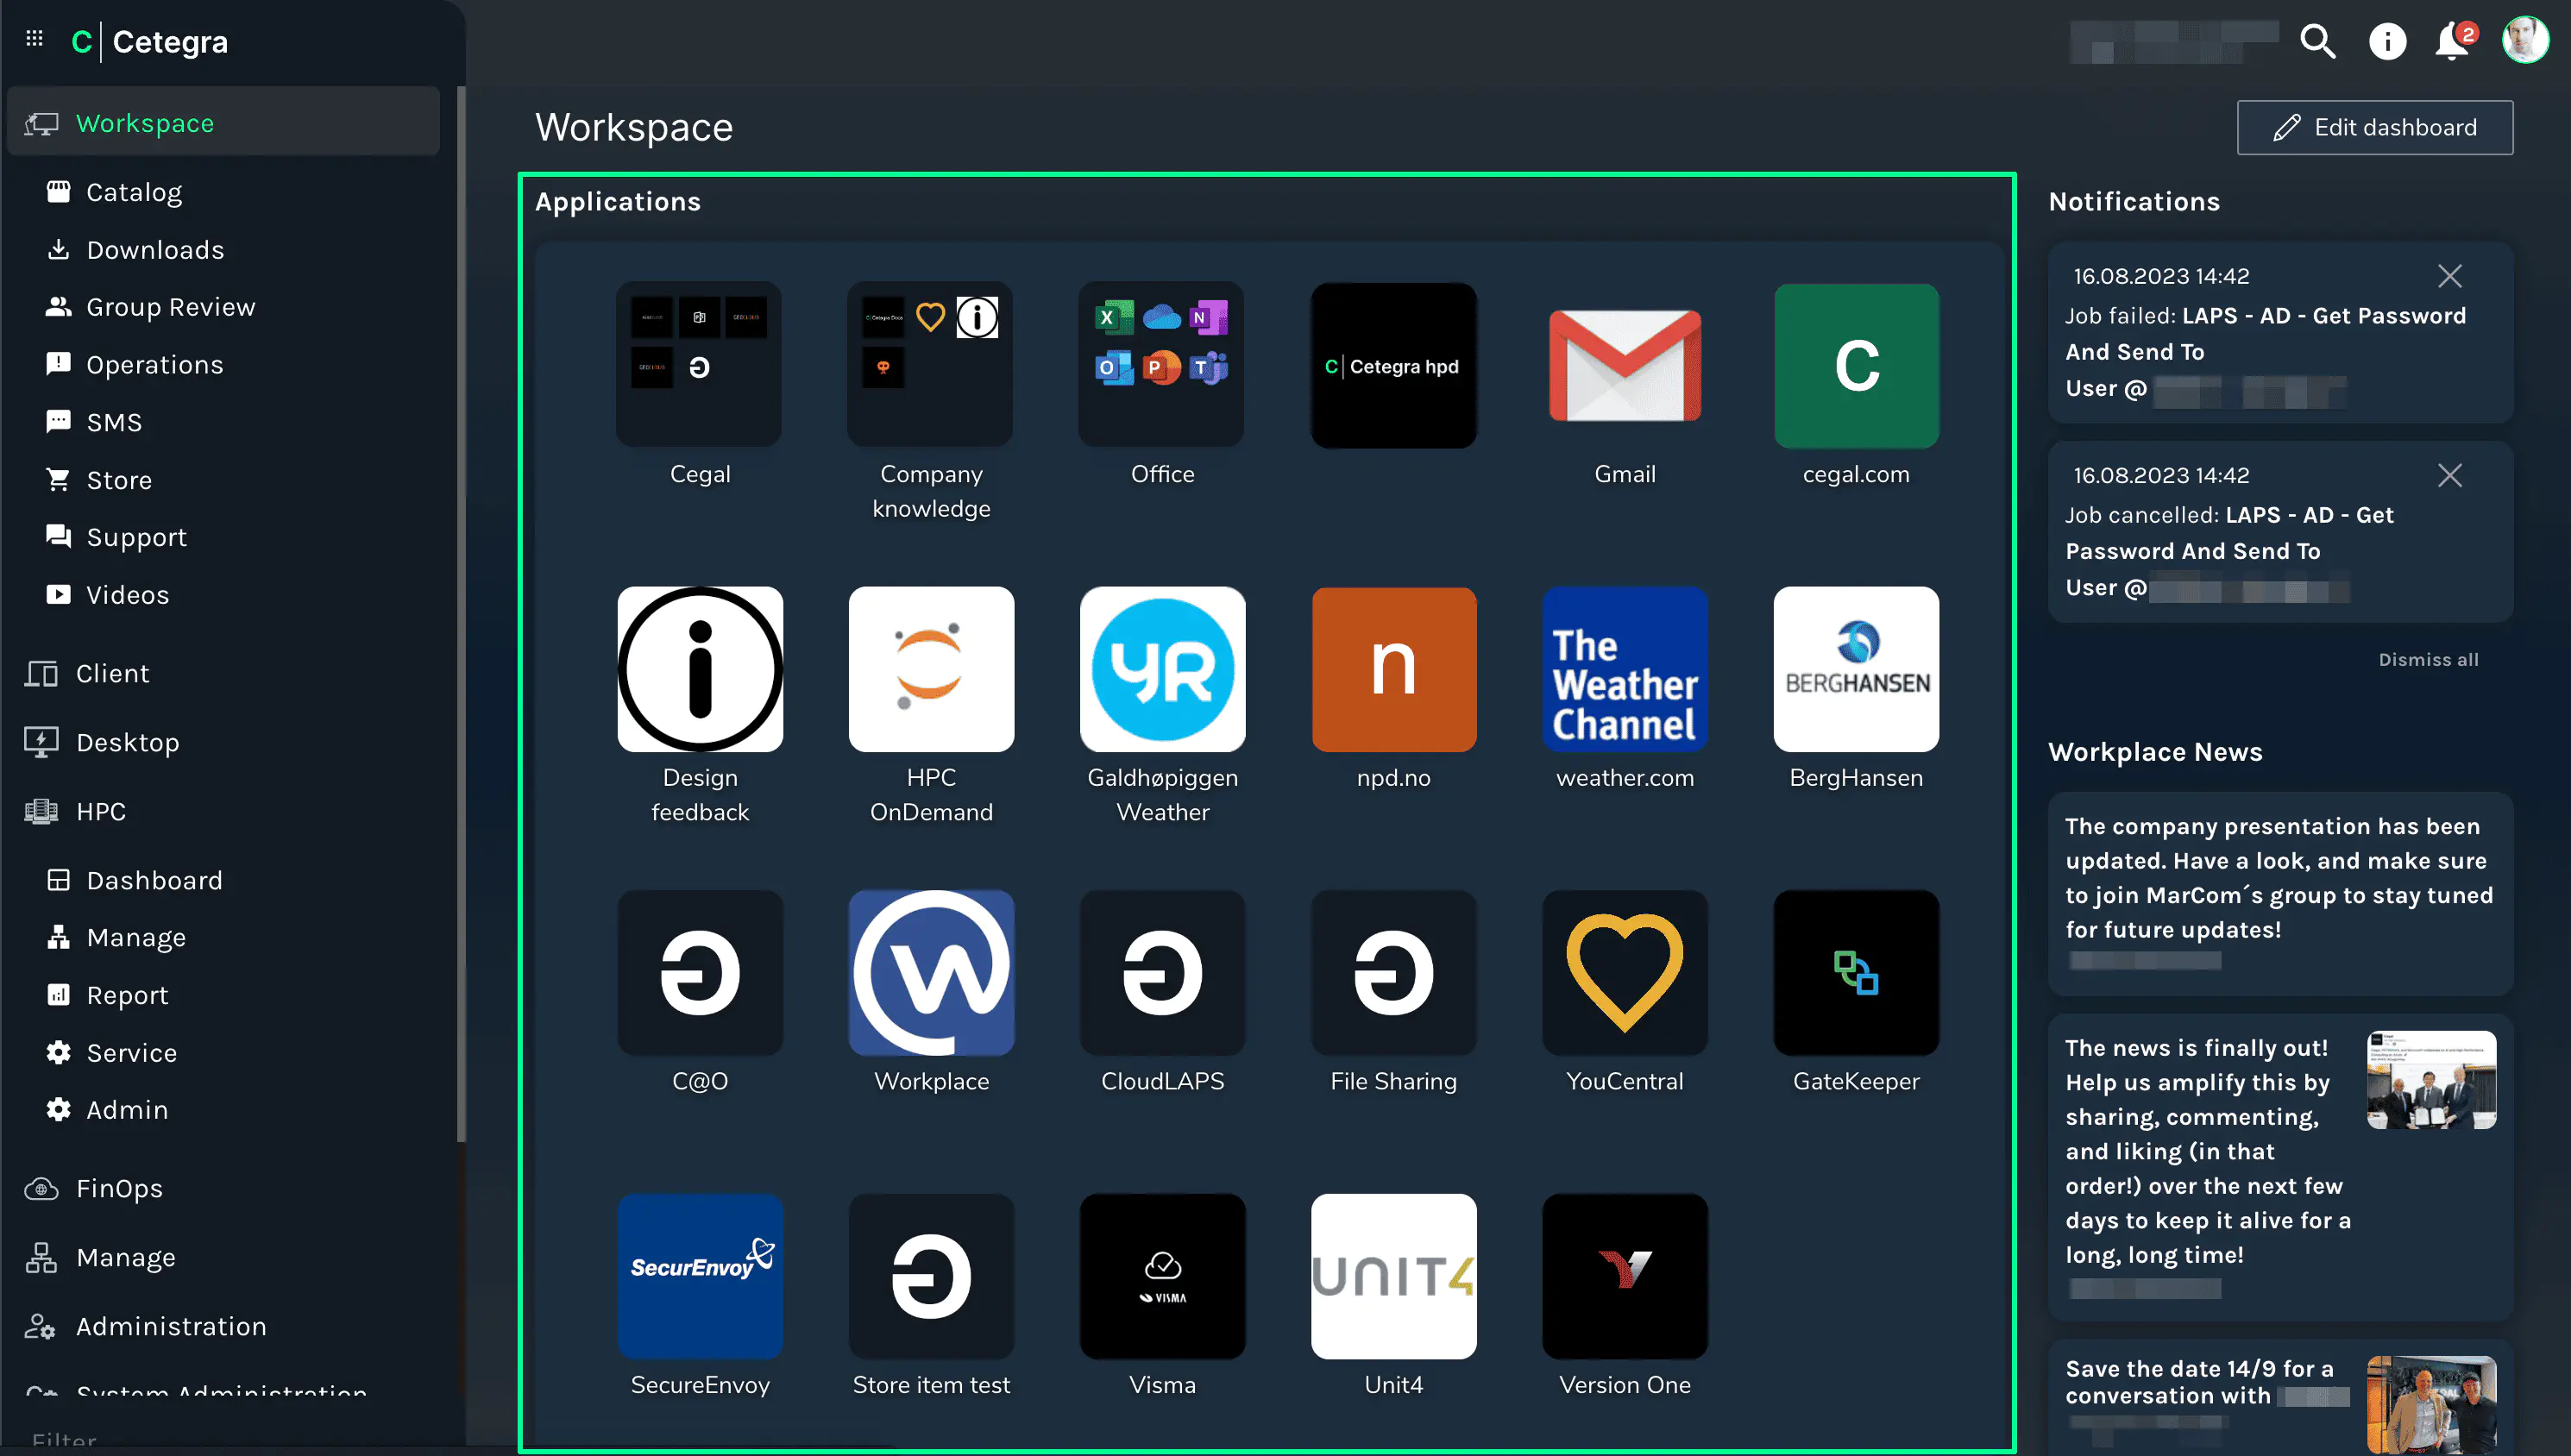Screen dimensions: 2571x1456
Task: Launch the YouCentral heart icon app
Action: [x=1624, y=972]
